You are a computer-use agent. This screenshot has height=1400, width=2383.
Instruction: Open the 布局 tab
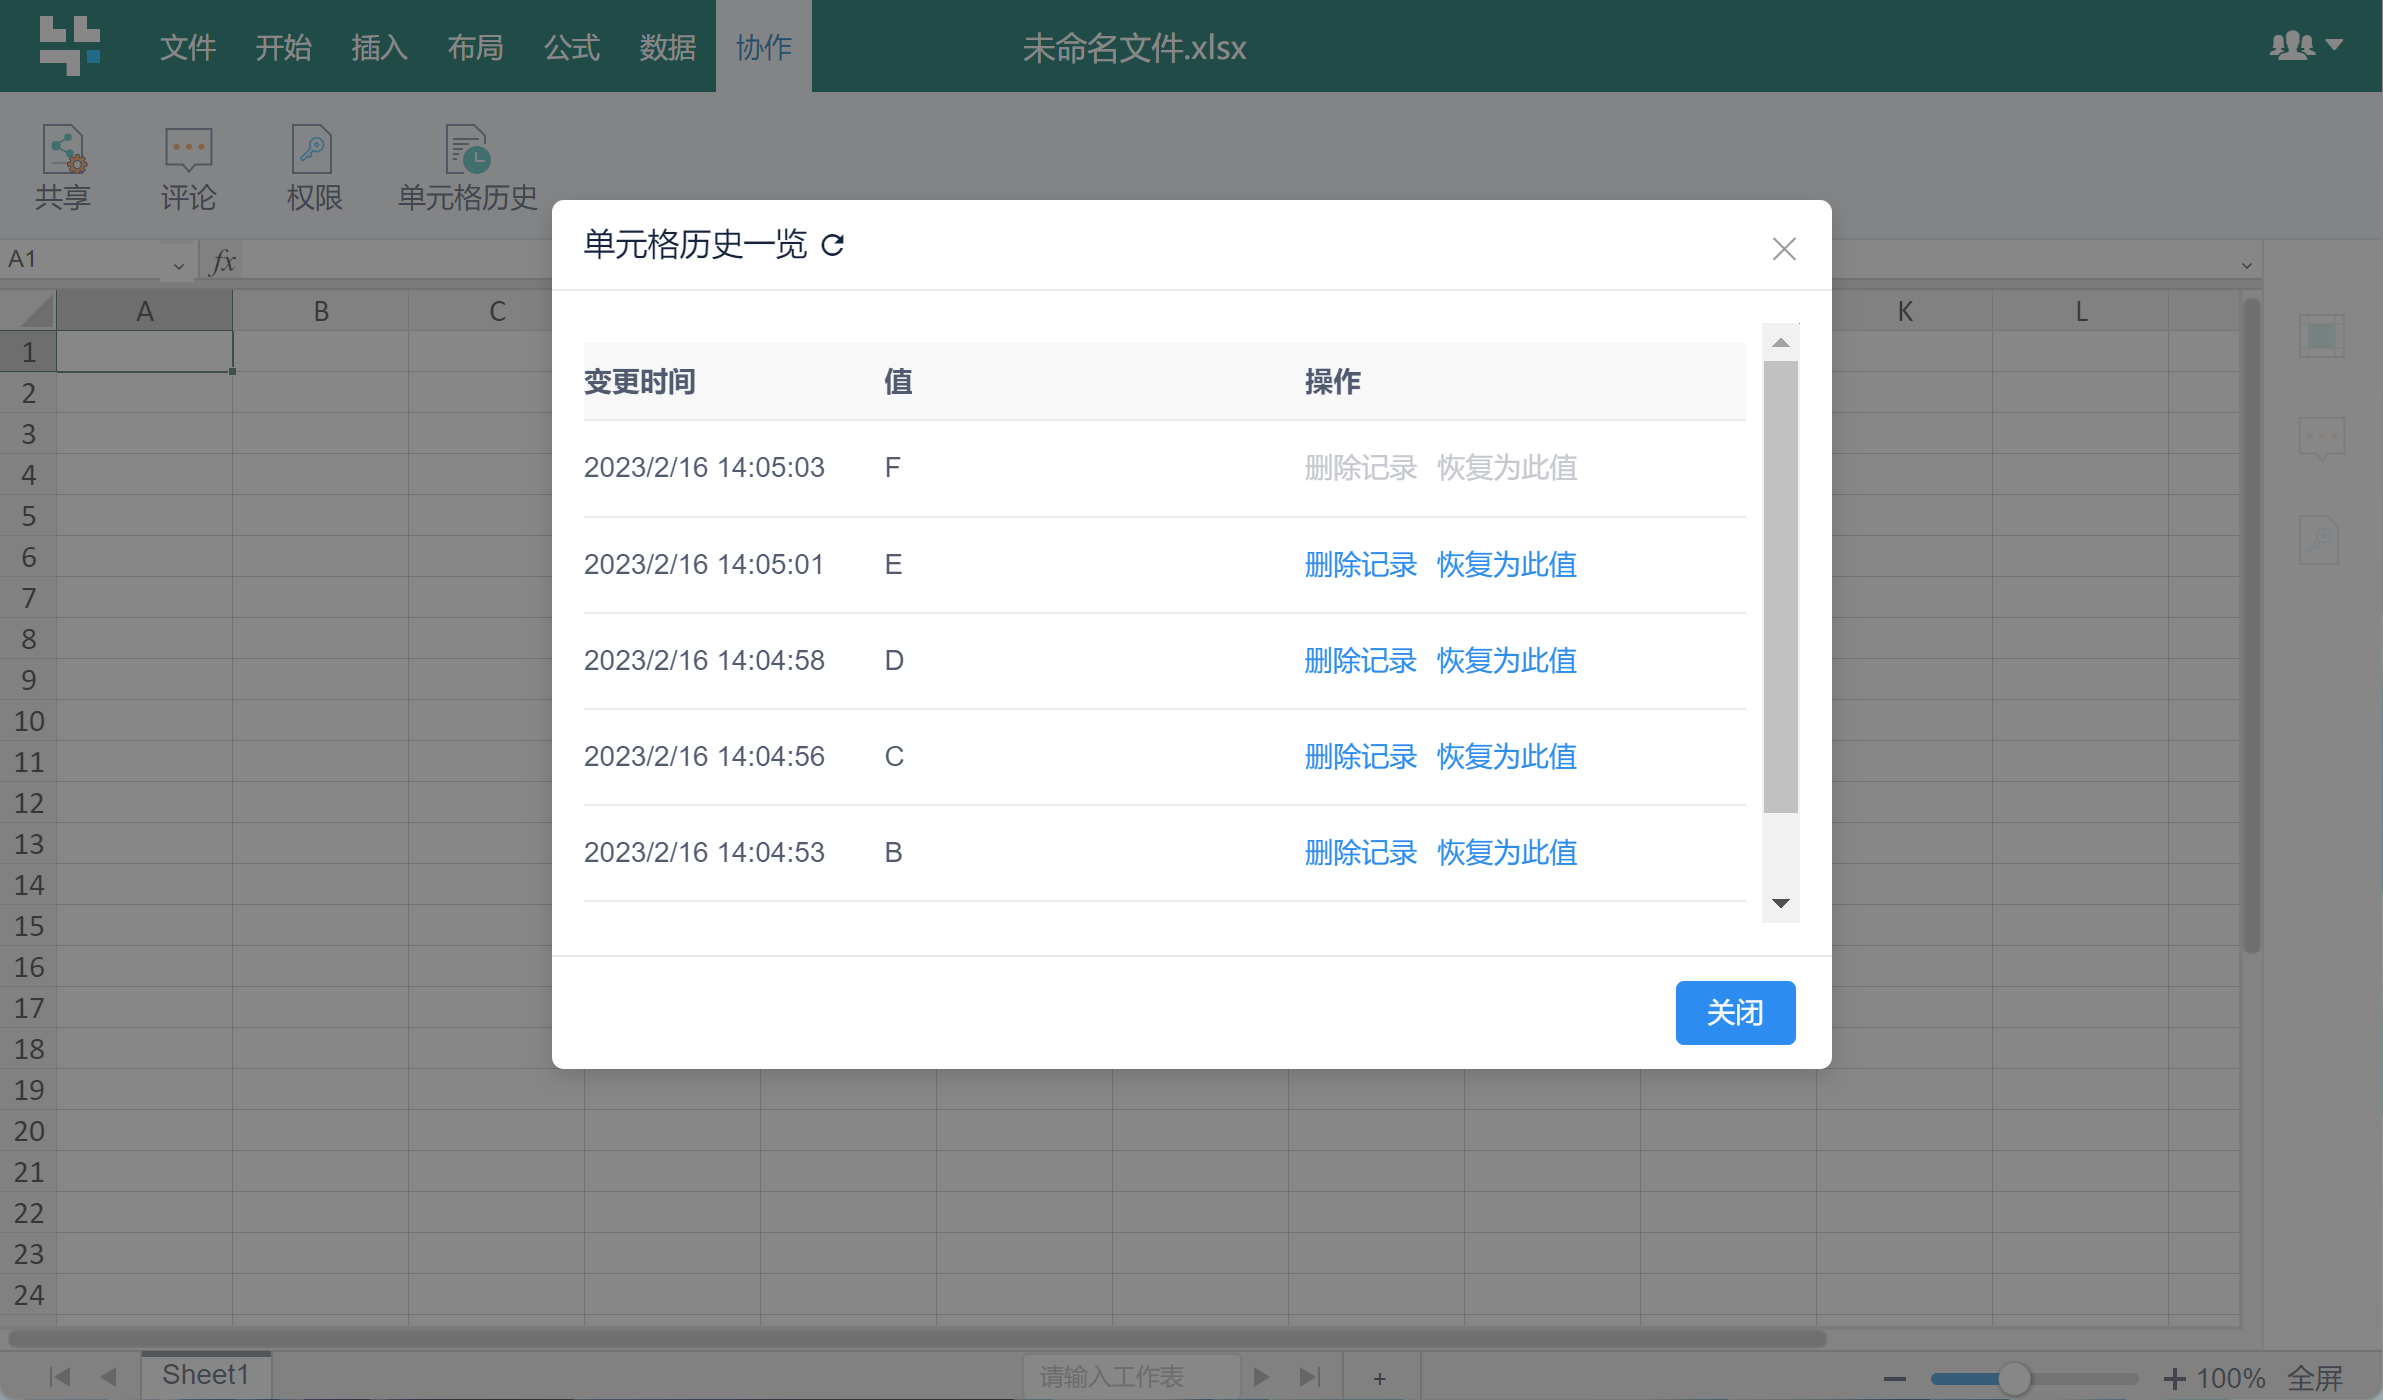tap(476, 47)
